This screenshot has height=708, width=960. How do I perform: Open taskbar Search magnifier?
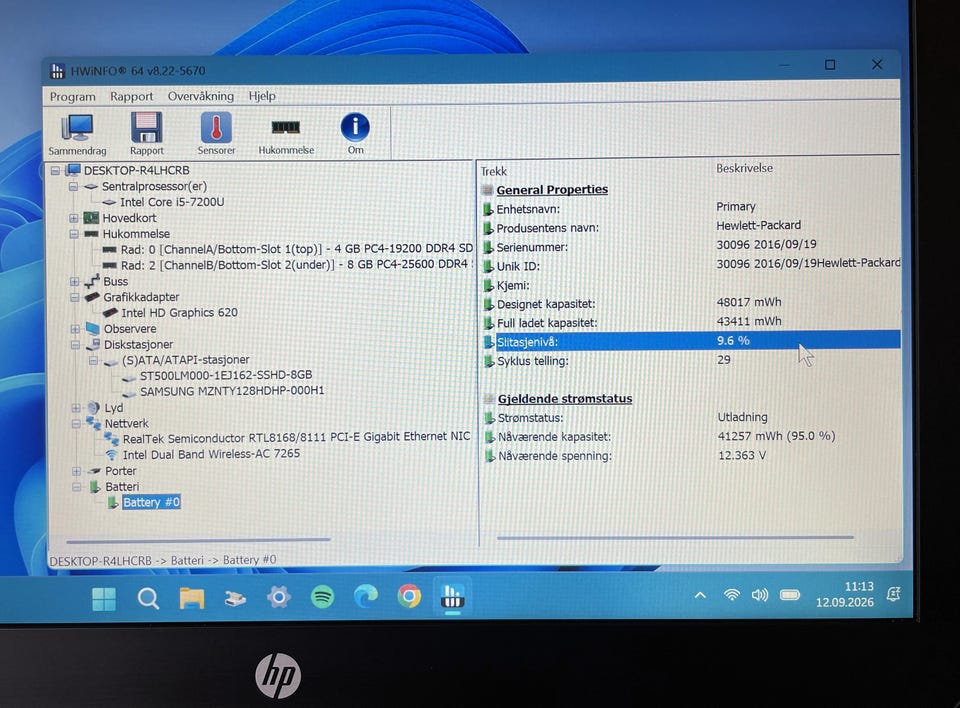click(148, 598)
